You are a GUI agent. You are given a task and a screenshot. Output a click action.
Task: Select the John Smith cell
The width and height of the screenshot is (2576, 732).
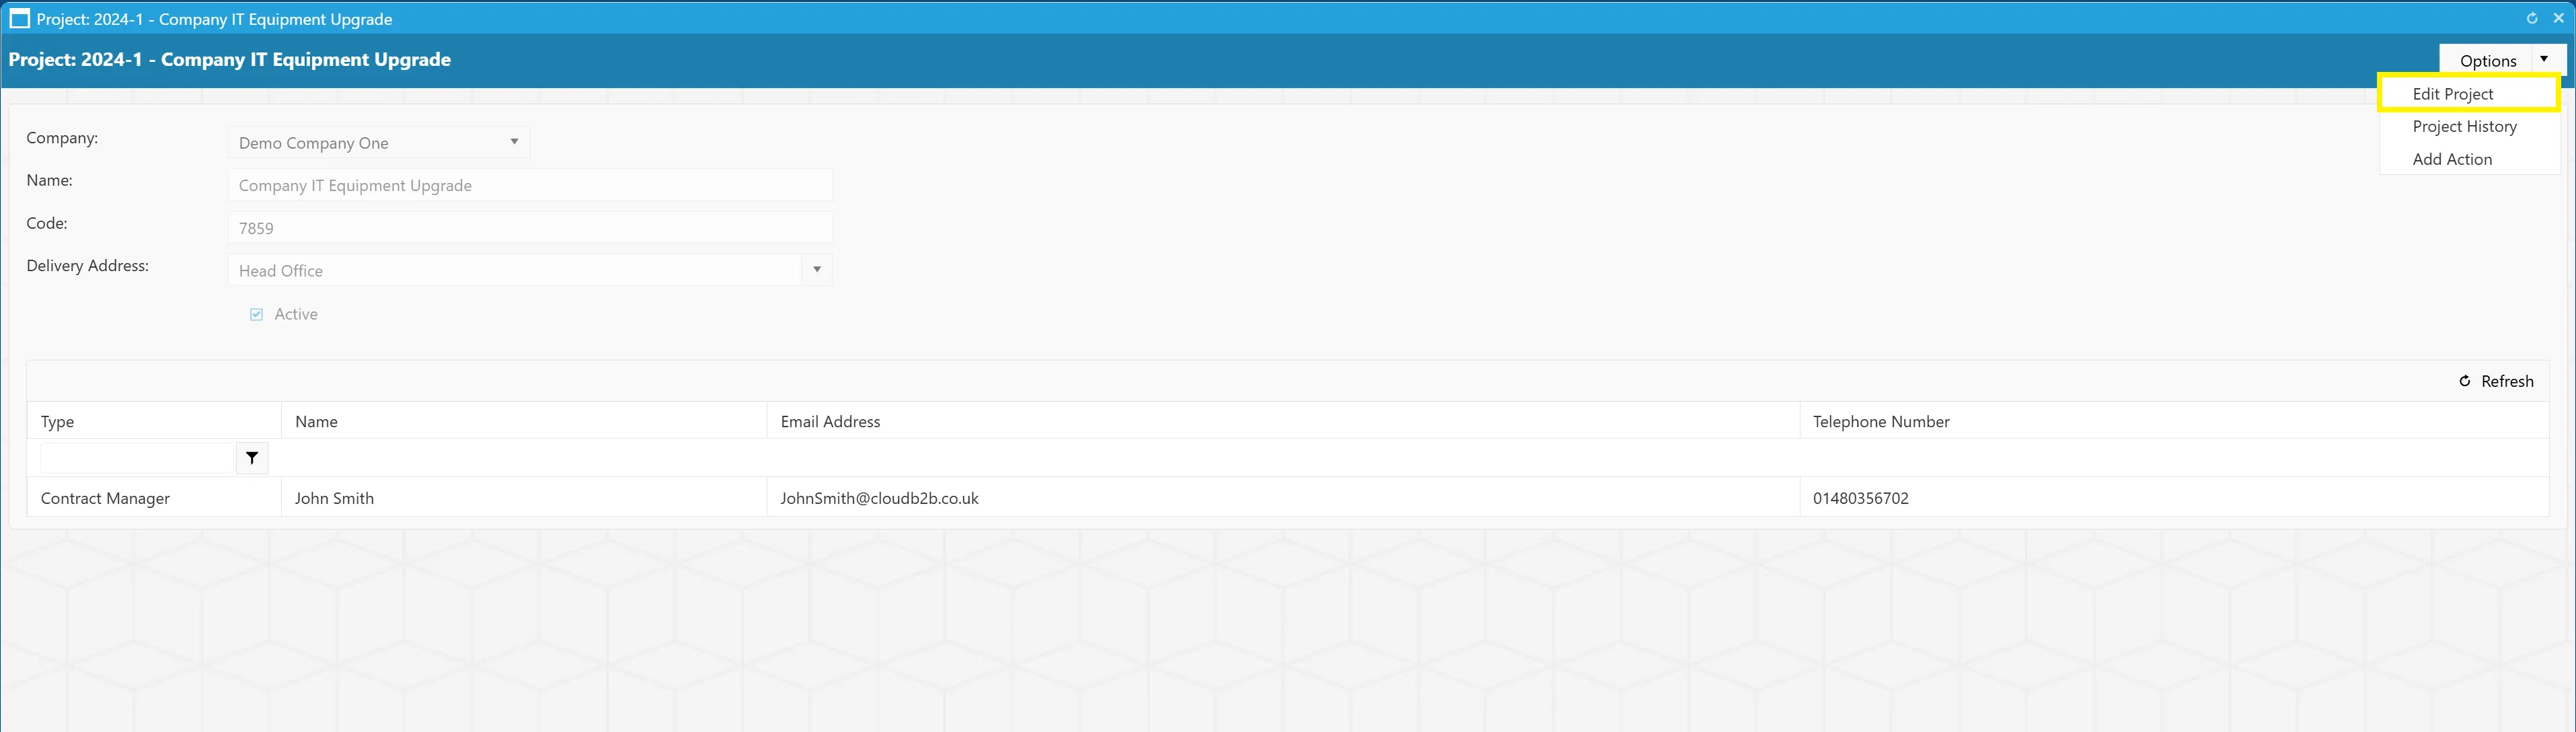524,498
